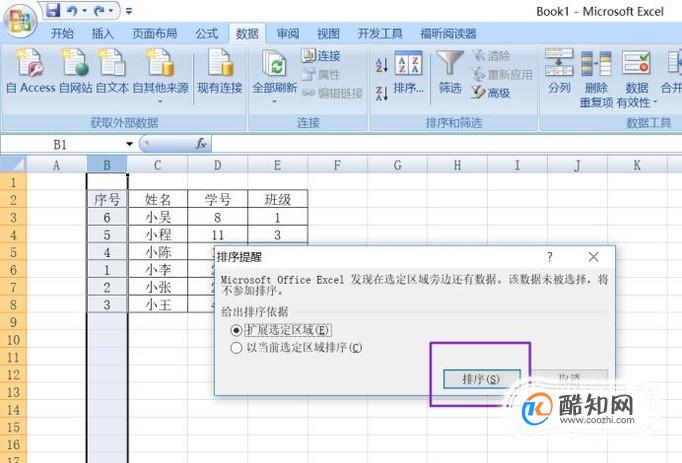Click the cell containing 班级
Viewport: 682px width, 463px height.
point(277,200)
